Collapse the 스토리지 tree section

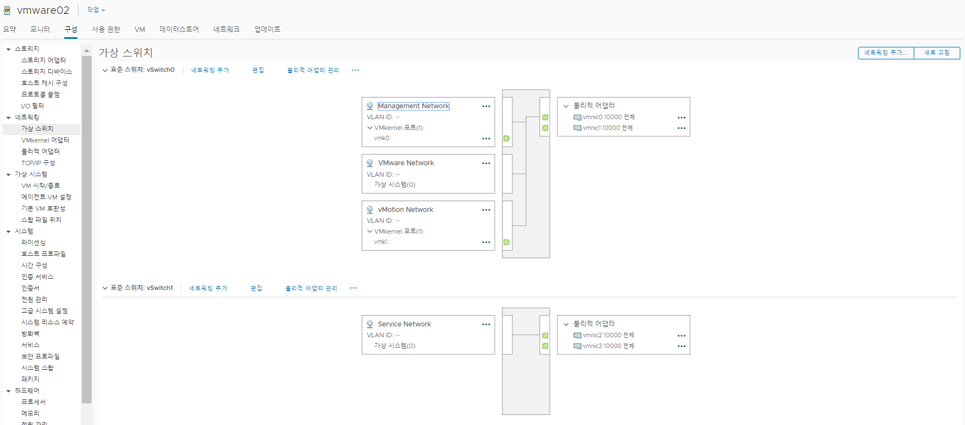point(9,49)
